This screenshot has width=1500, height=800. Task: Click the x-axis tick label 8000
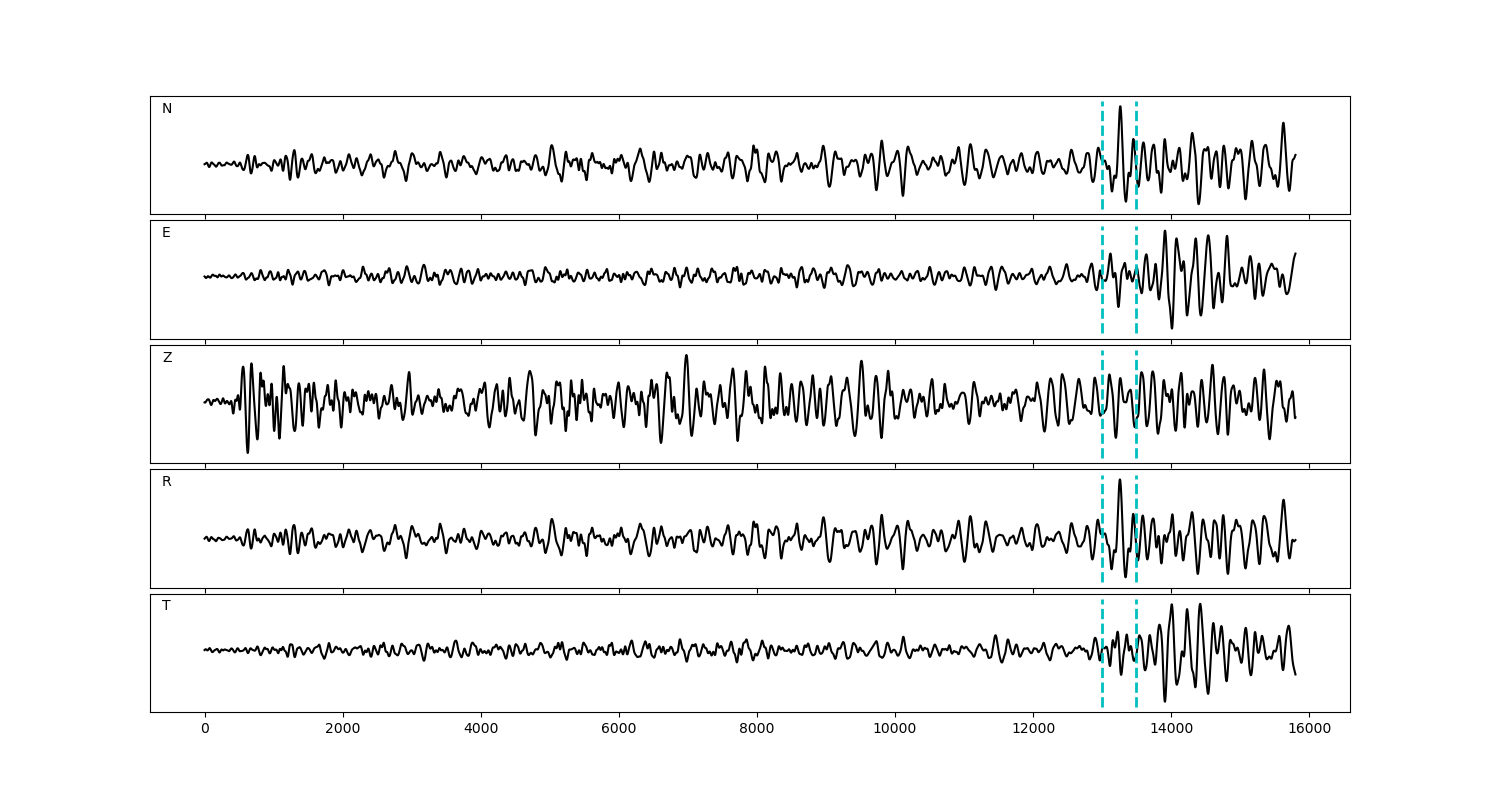[757, 729]
